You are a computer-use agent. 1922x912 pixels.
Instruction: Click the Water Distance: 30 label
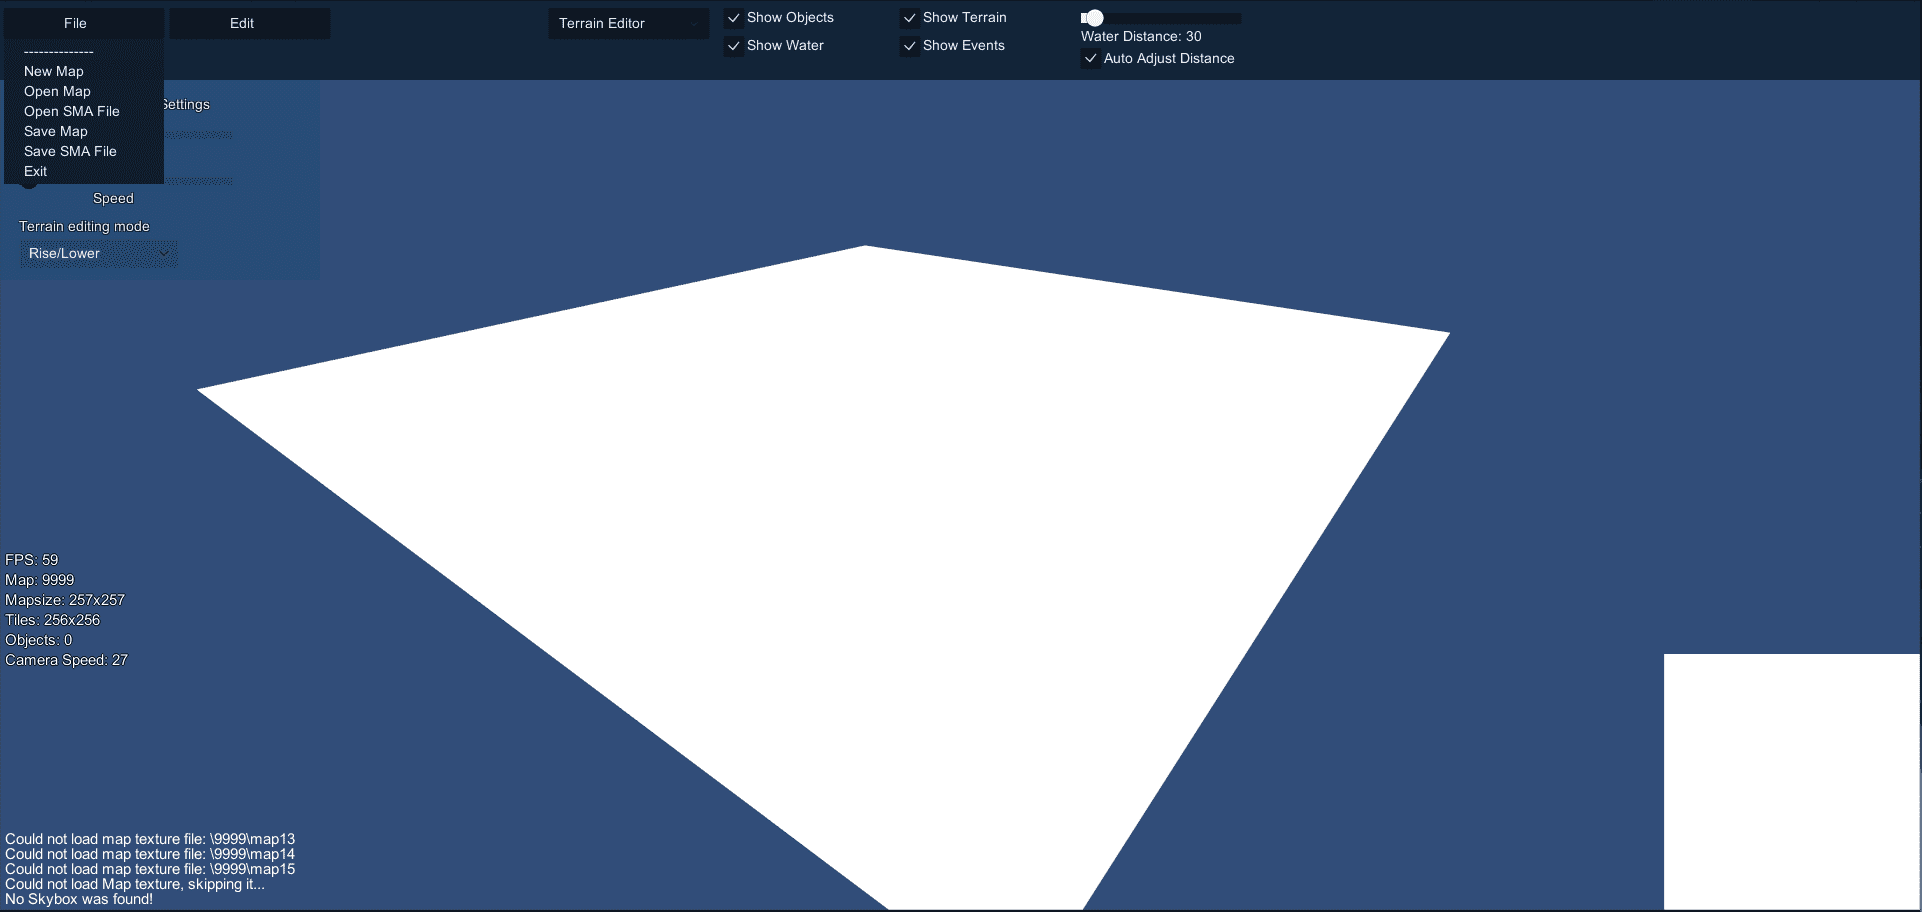pyautogui.click(x=1141, y=36)
